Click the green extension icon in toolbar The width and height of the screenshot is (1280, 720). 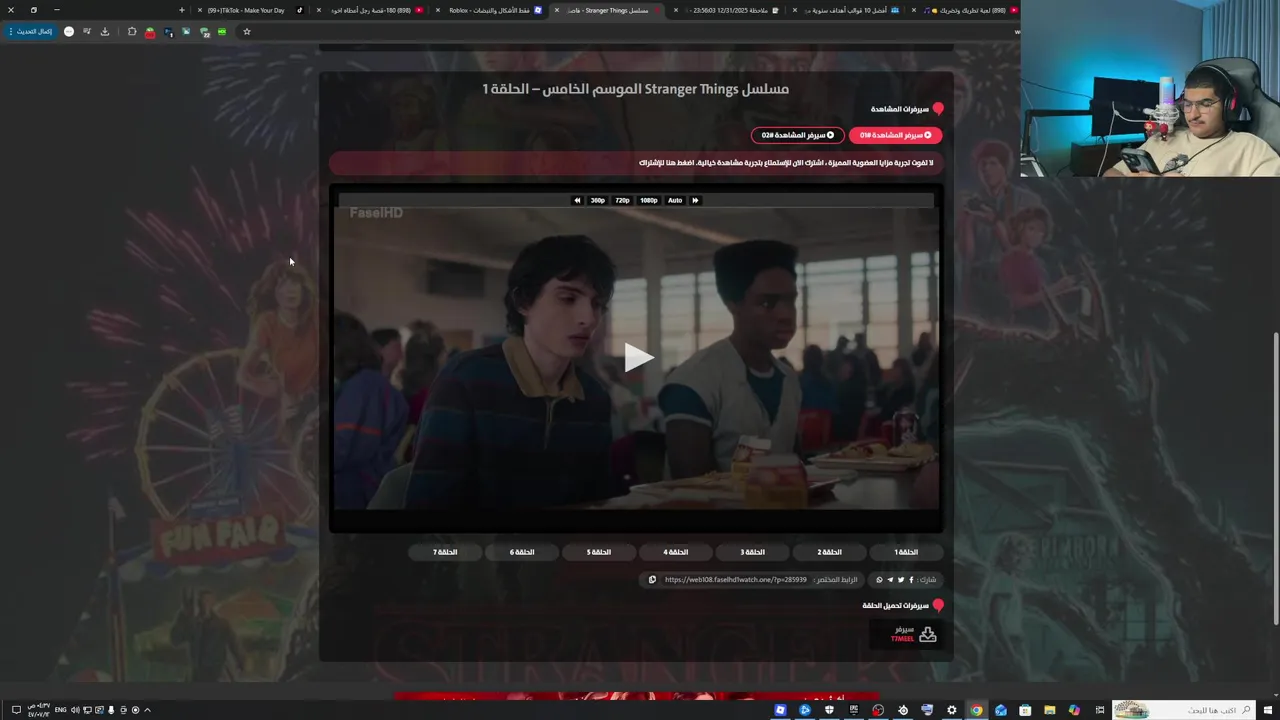click(222, 31)
